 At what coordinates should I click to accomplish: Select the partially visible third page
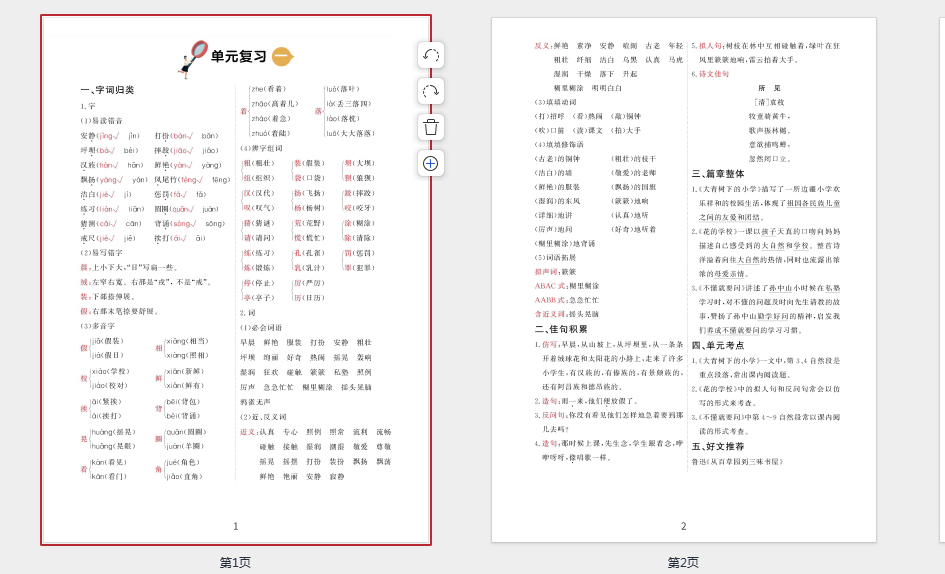coord(941,280)
